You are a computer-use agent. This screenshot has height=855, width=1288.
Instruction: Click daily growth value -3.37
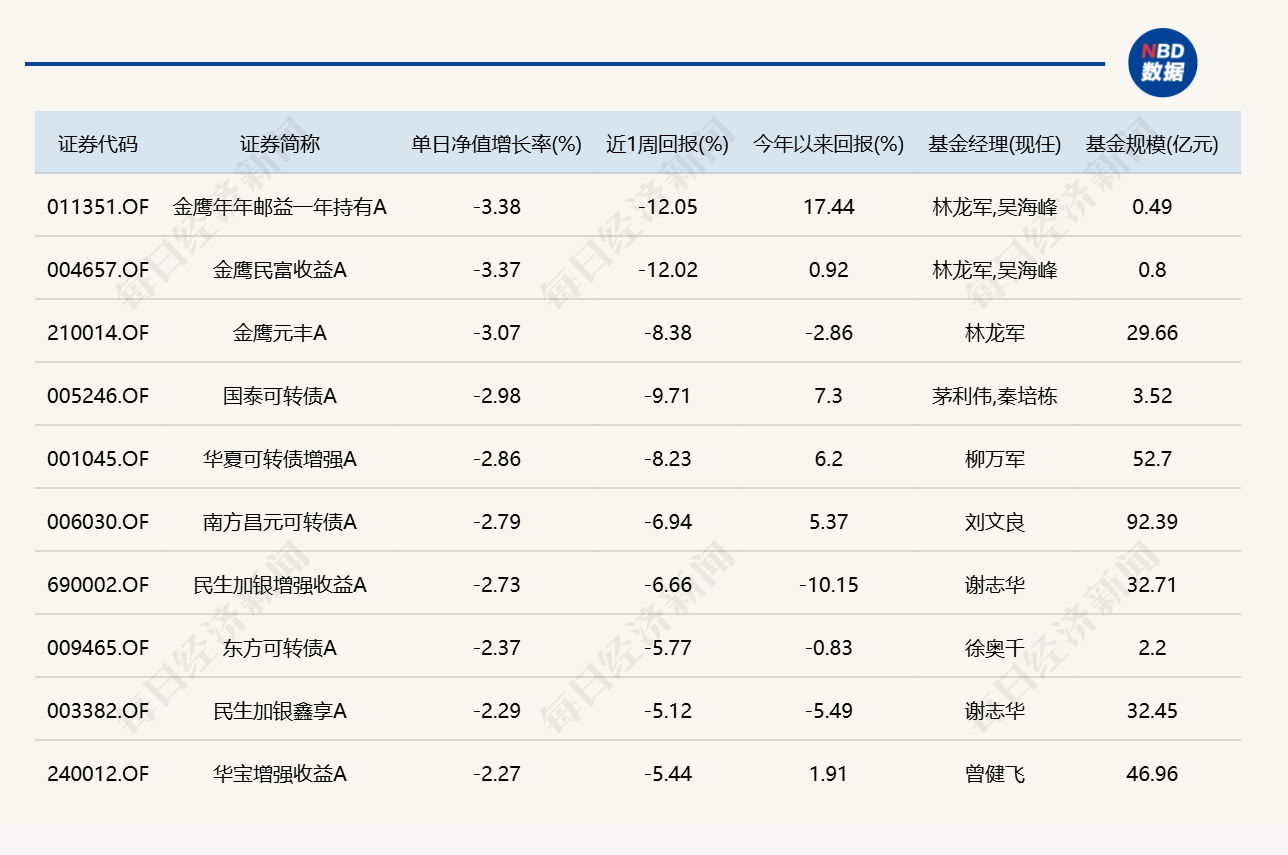pos(497,270)
